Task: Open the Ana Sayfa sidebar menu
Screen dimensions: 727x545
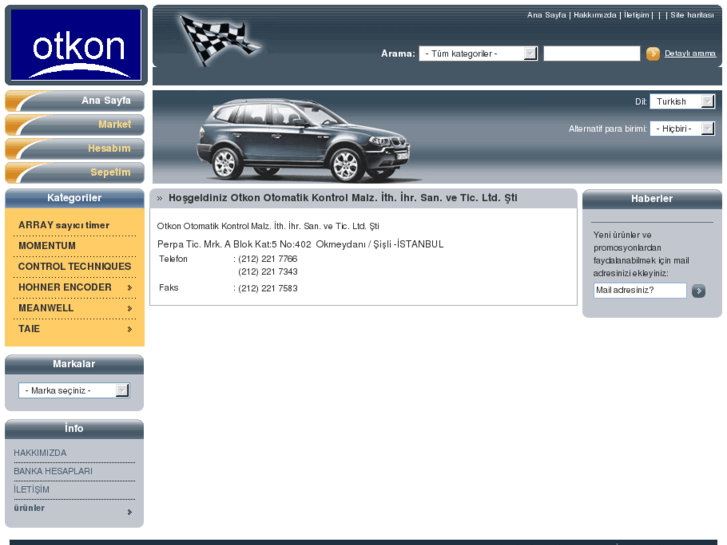Action: 75,101
